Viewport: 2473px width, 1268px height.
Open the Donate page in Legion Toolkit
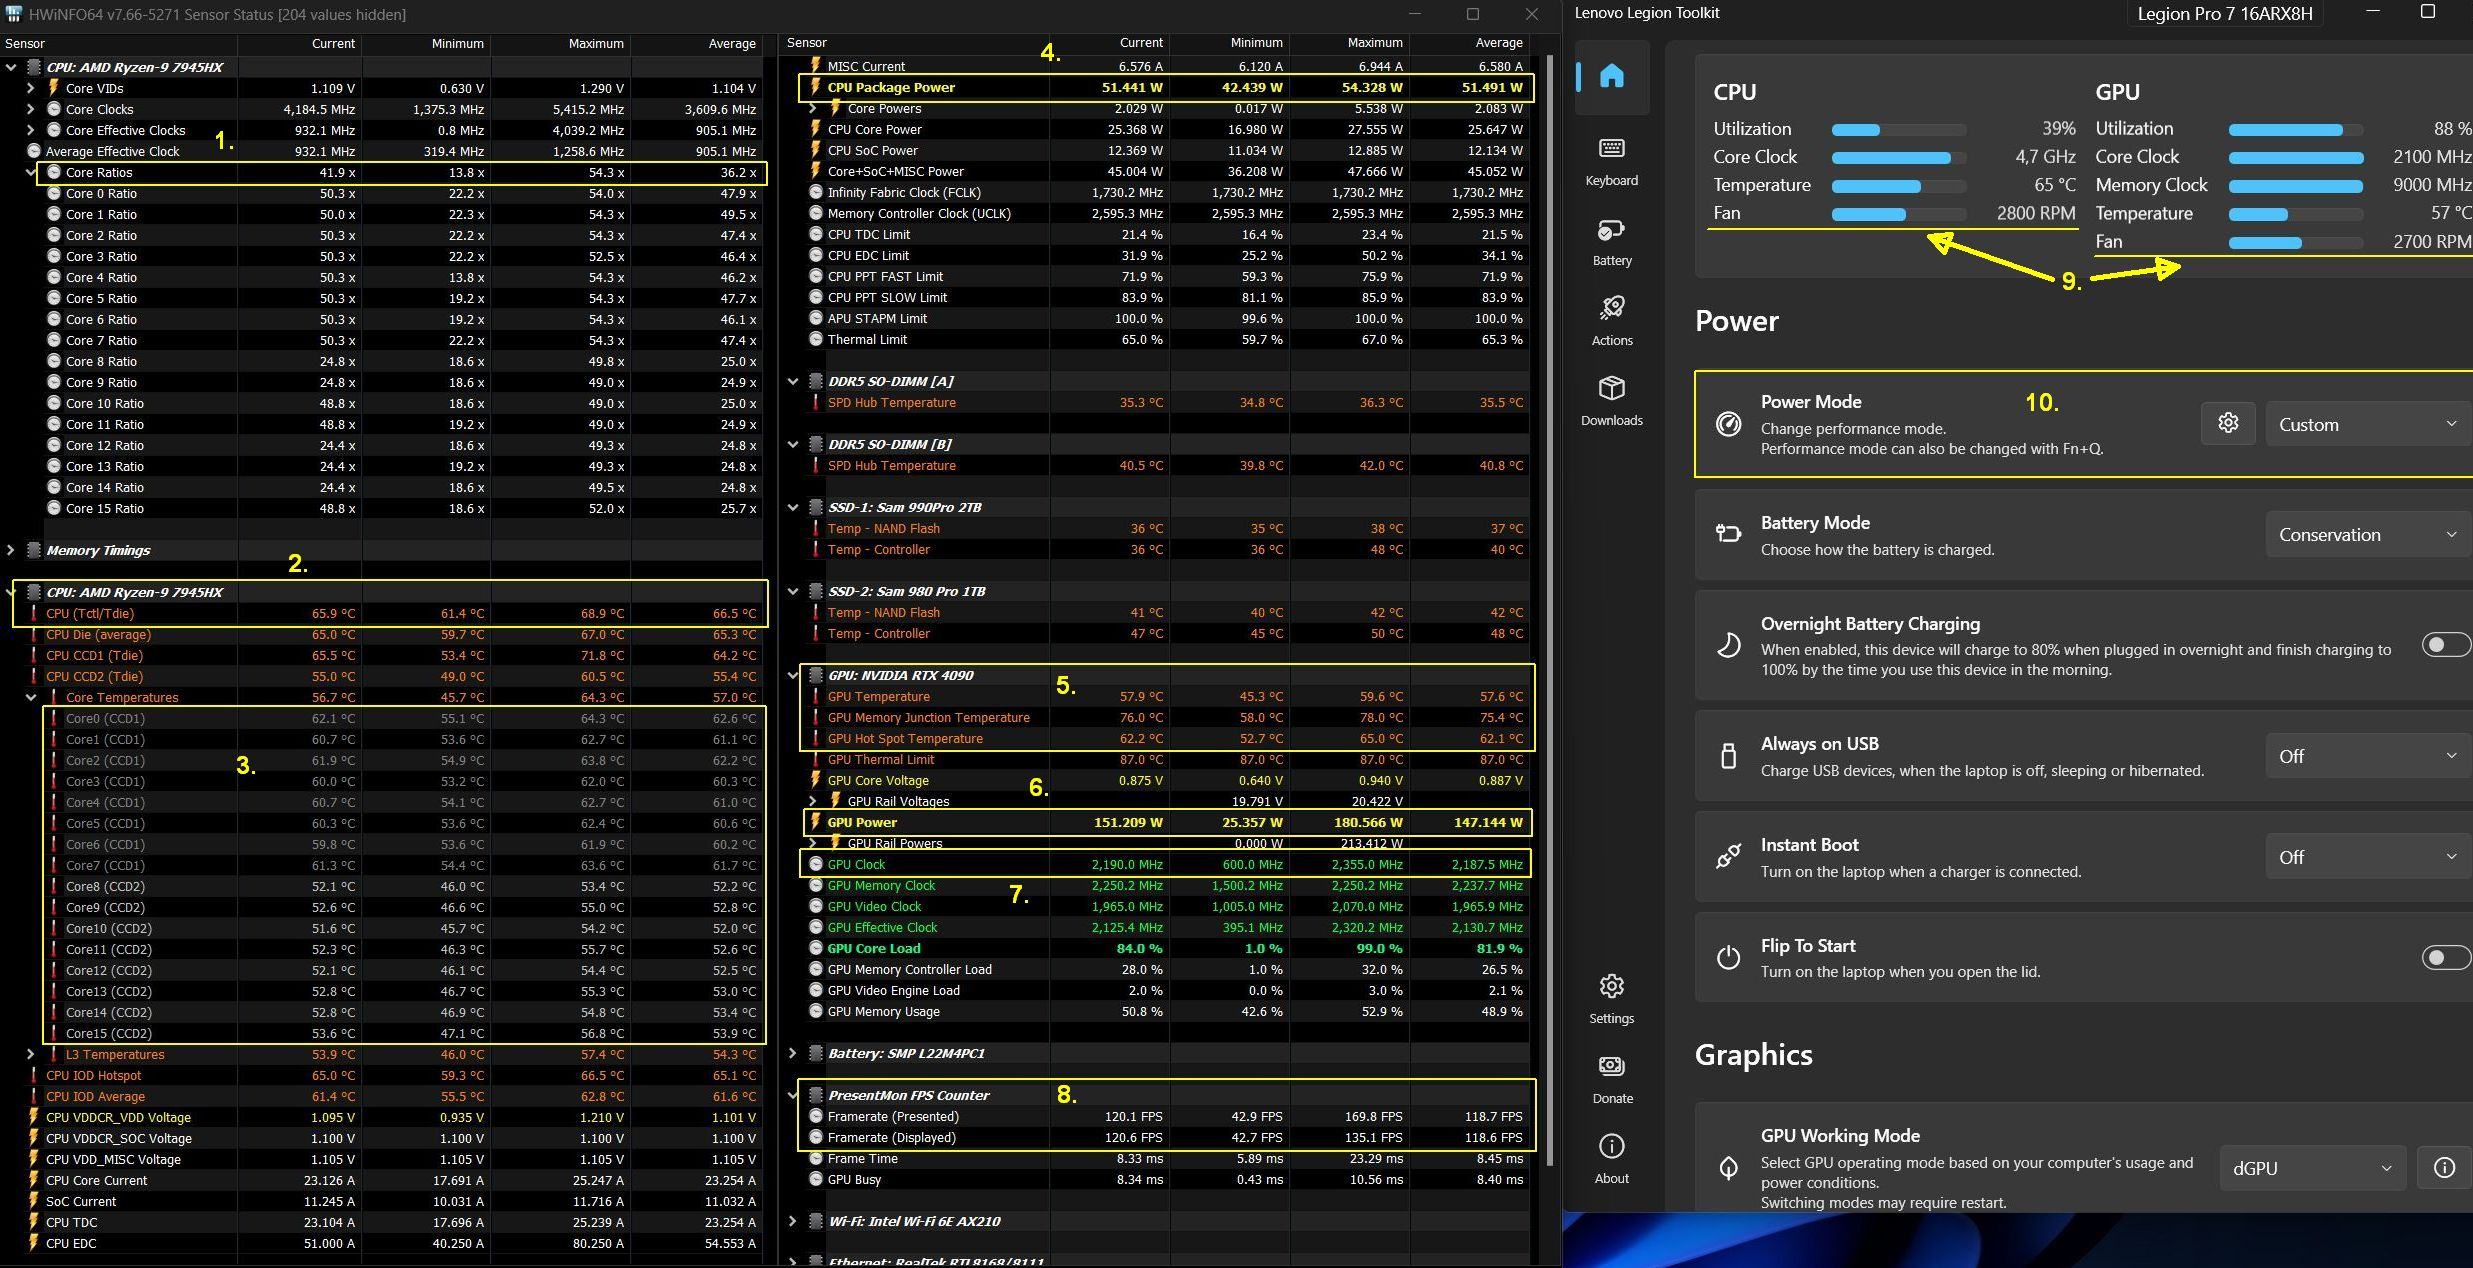[1611, 1080]
